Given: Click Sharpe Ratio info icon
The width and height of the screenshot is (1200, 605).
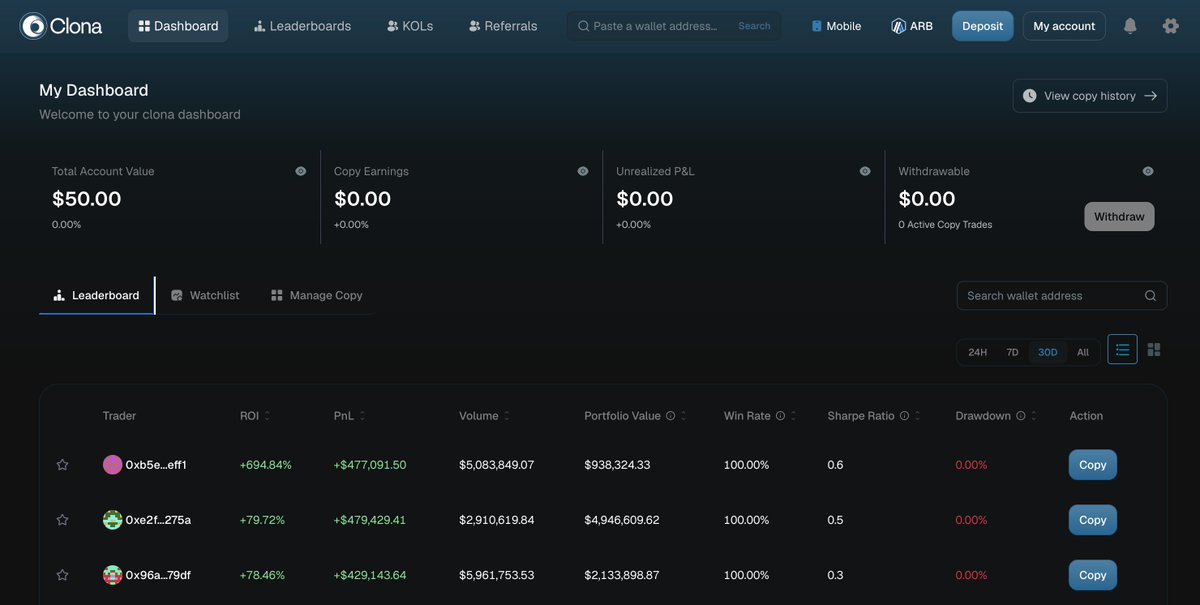Looking at the screenshot, I should 904,416.
